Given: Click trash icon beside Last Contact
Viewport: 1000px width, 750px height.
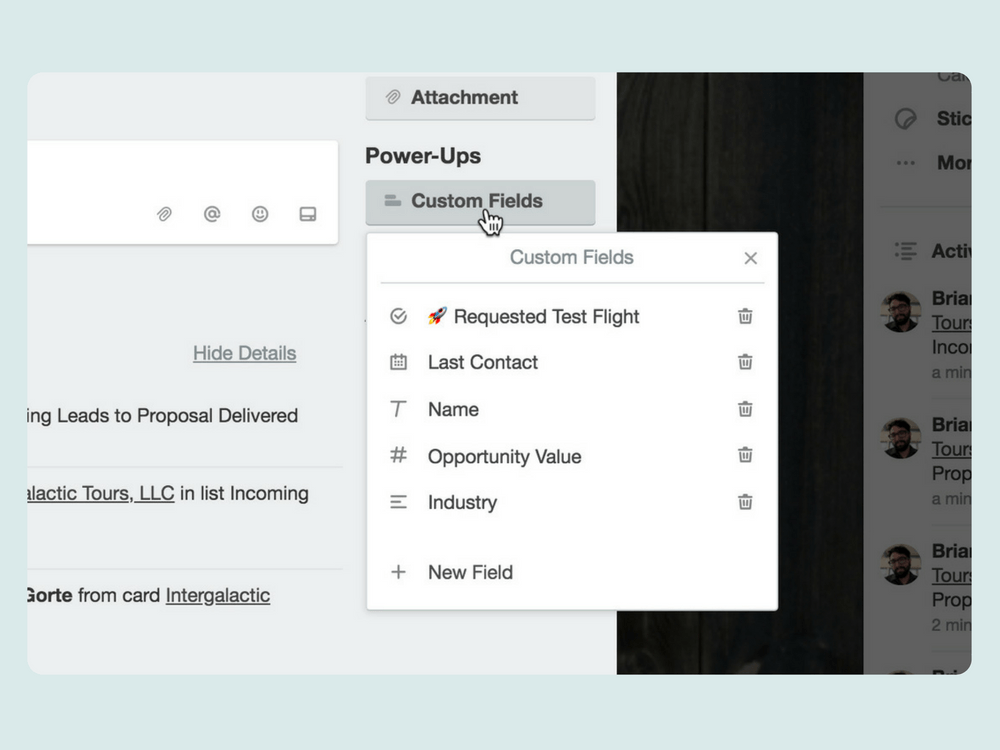Looking at the screenshot, I should click(745, 362).
